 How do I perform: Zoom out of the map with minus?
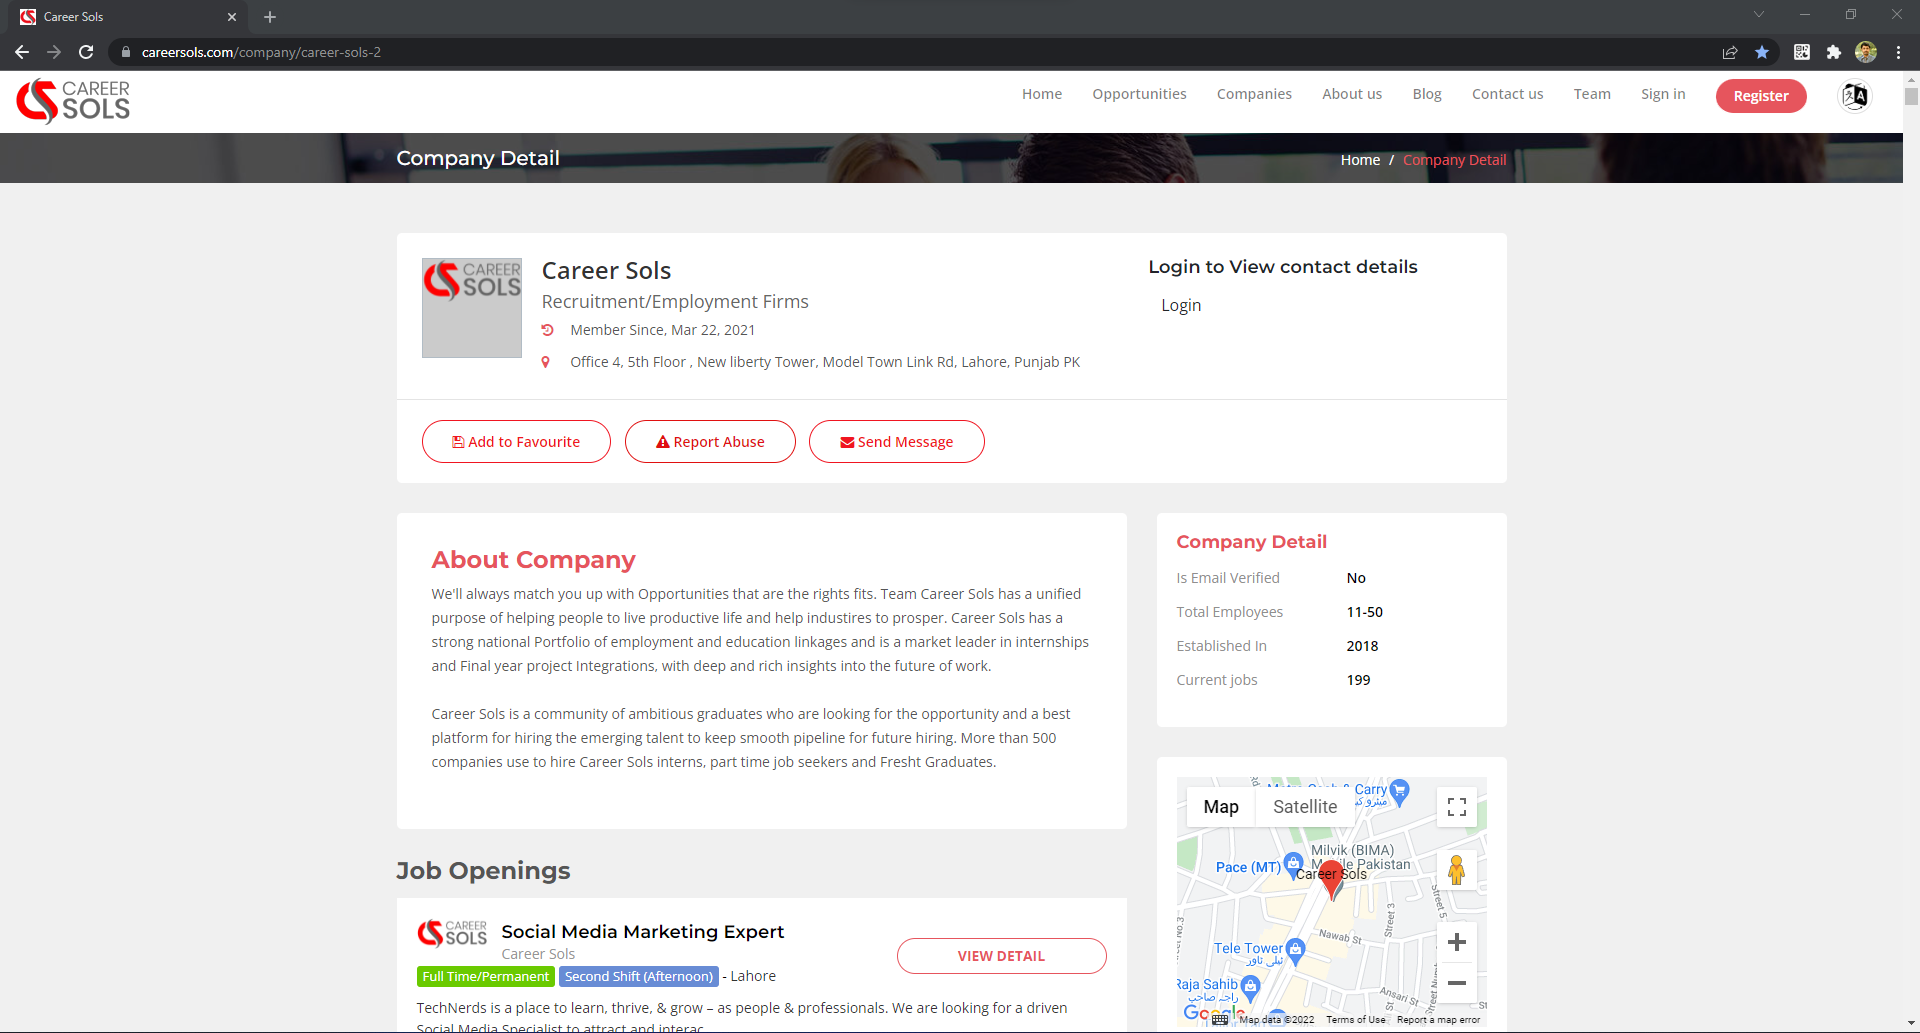[1456, 983]
